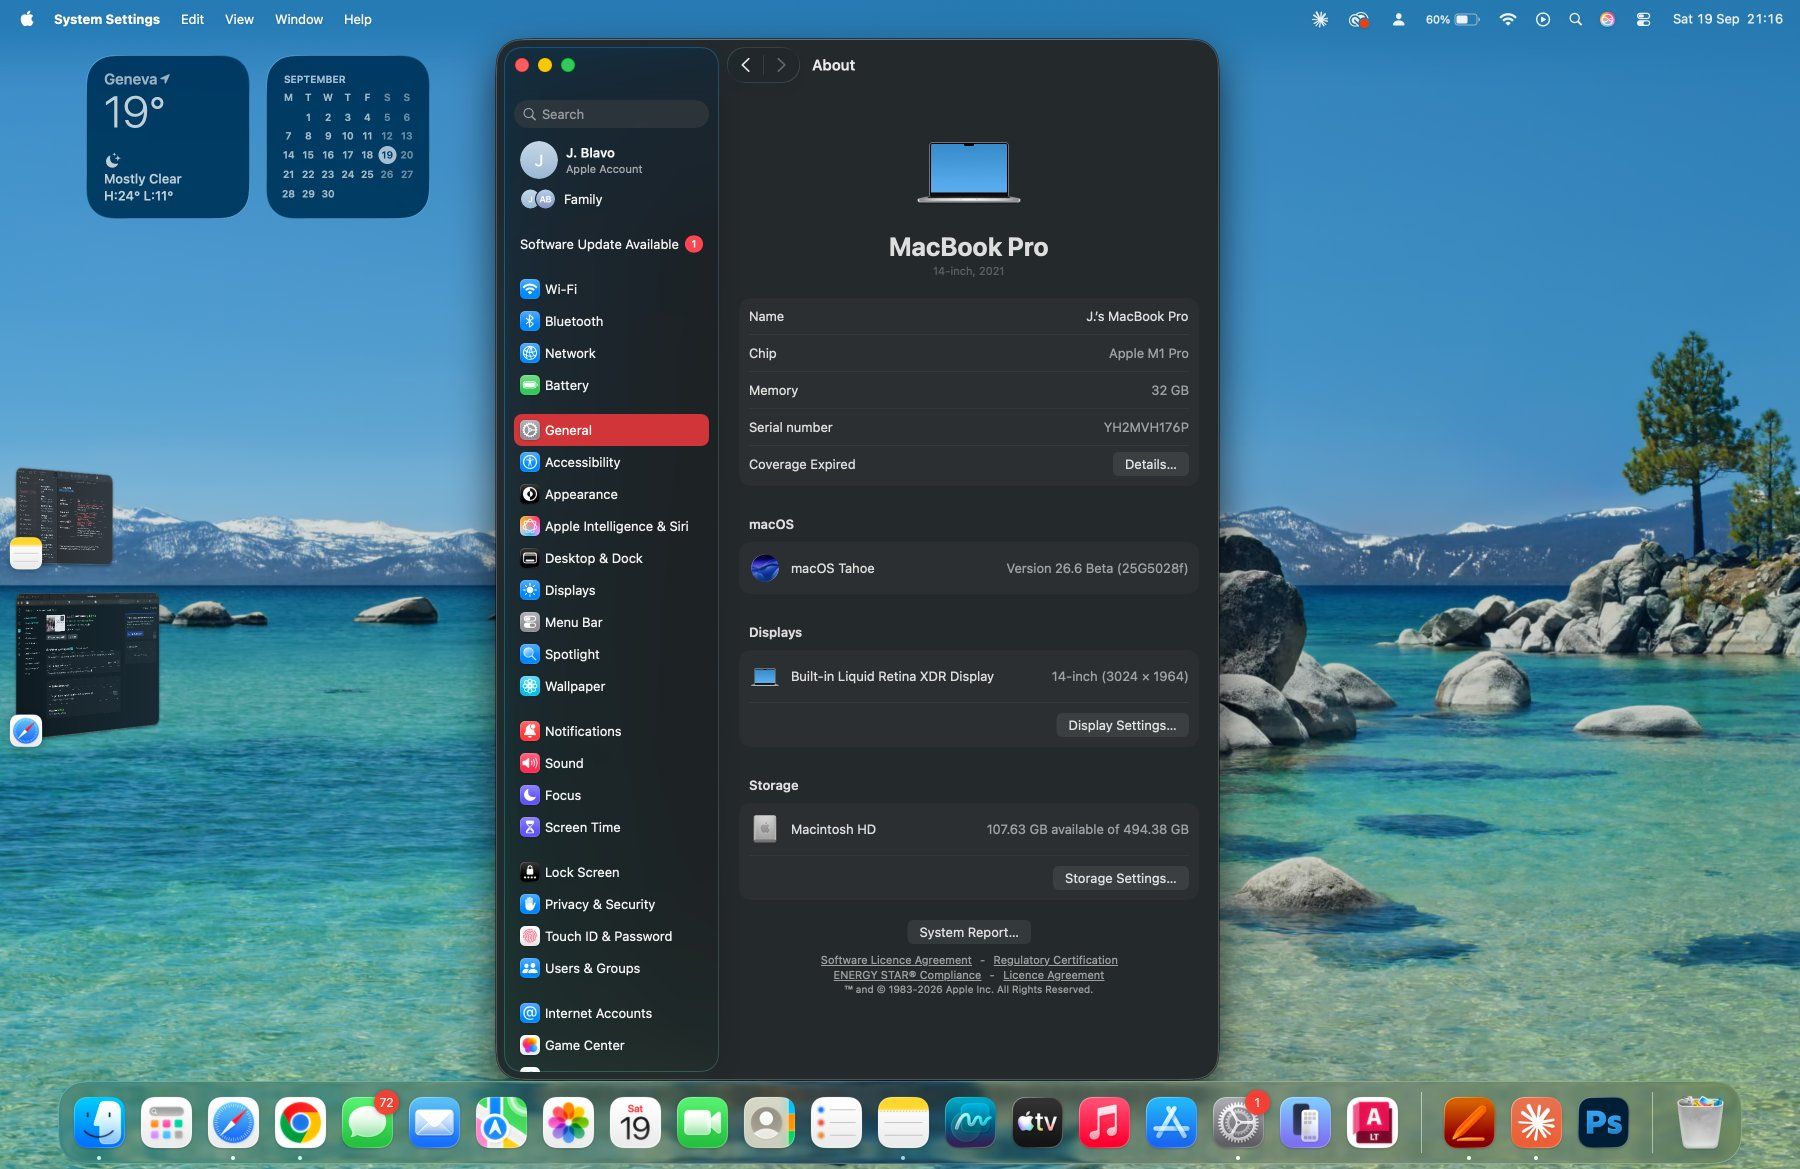Open the Window menu
This screenshot has height=1169, width=1800.
(x=299, y=19)
